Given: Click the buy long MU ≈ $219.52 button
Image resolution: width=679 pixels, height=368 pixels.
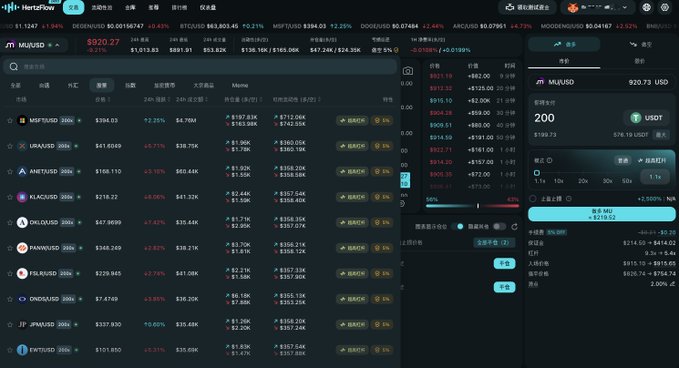Looking at the screenshot, I should click(x=602, y=214).
